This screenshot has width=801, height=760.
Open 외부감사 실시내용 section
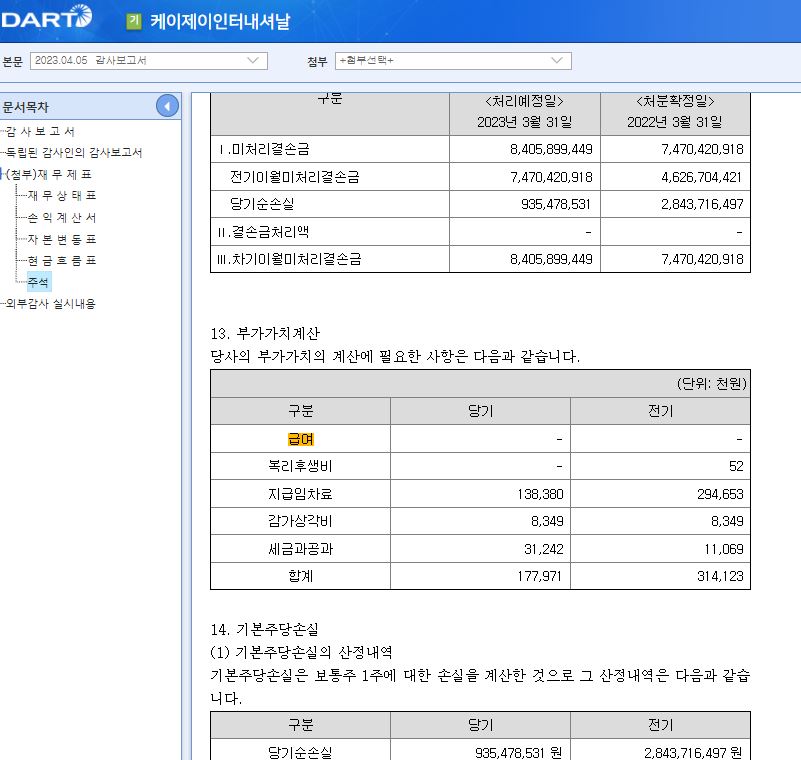pyautogui.click(x=51, y=303)
